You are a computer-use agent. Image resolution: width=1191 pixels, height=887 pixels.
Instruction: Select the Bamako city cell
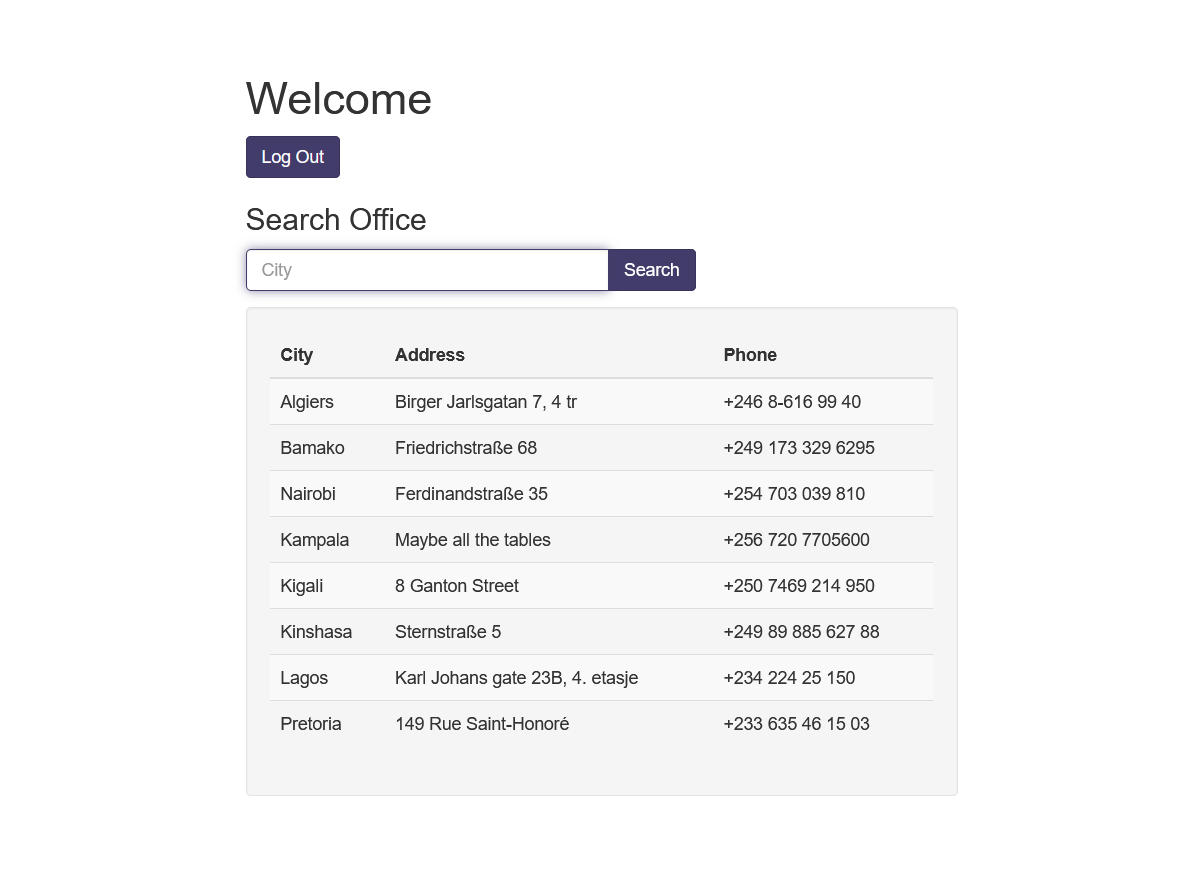[312, 448]
